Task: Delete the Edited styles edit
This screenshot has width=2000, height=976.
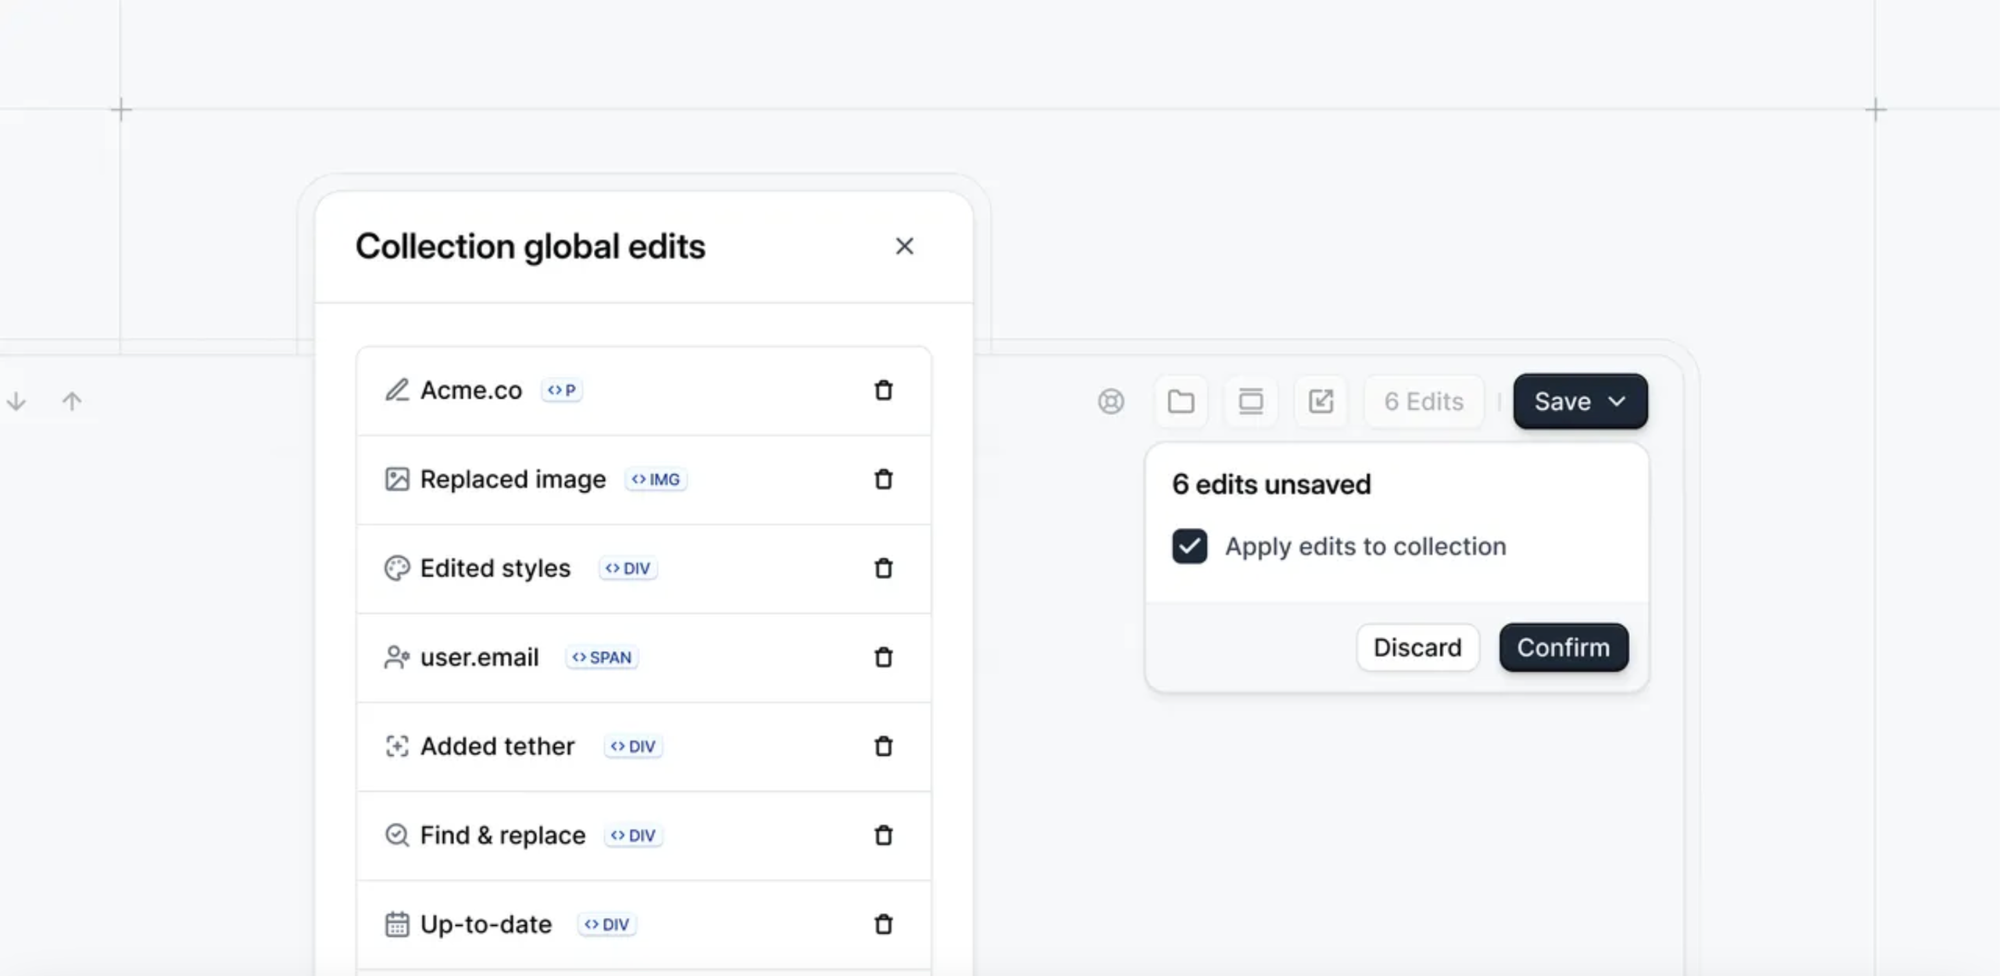Action: (x=883, y=568)
